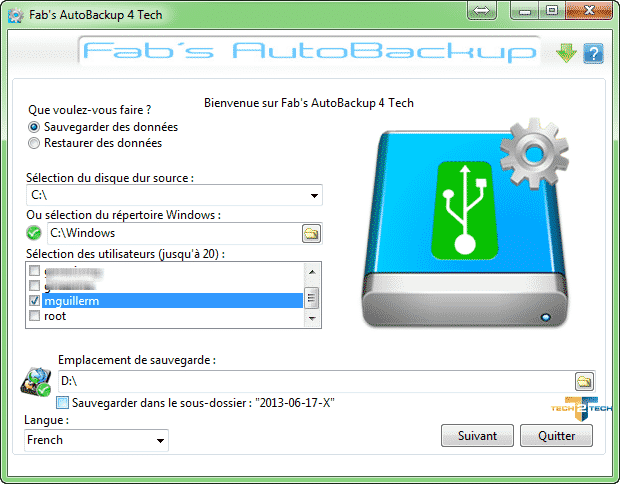Screen dimensions: 620x484
Task: Check the root user checkbox
Action: click(34, 316)
